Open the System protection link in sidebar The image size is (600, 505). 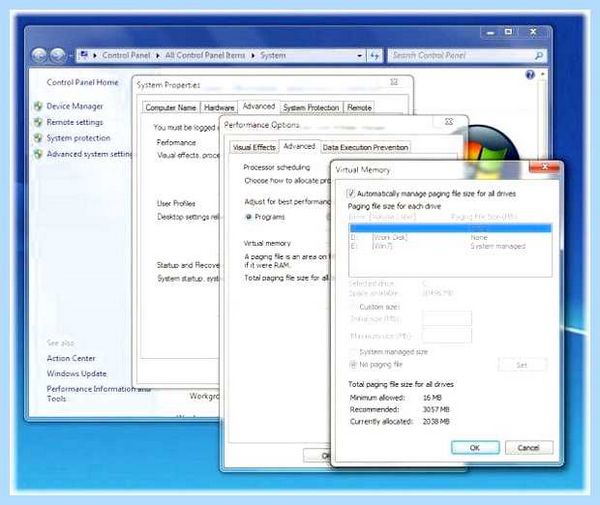[x=78, y=138]
